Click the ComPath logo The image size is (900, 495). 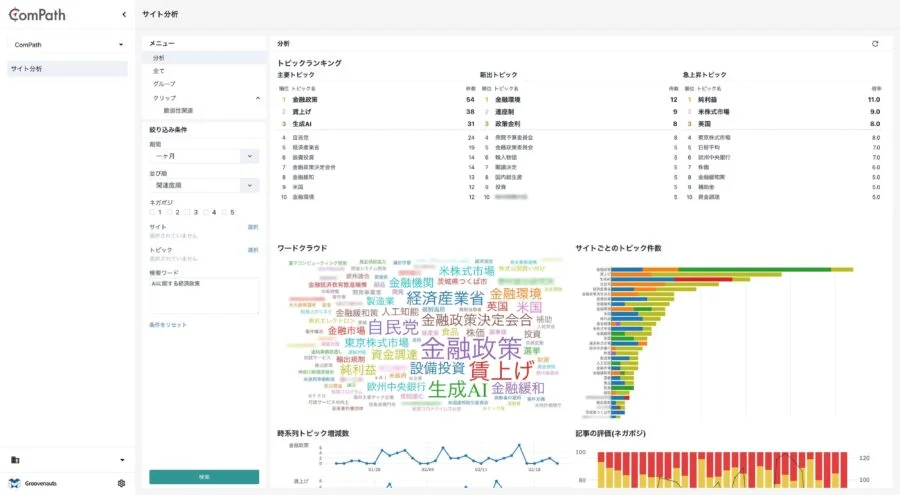37,14
